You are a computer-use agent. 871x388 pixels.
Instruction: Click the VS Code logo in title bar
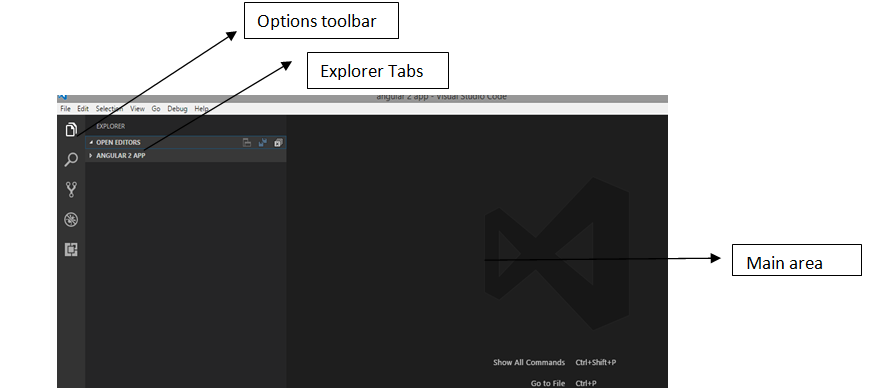62,98
